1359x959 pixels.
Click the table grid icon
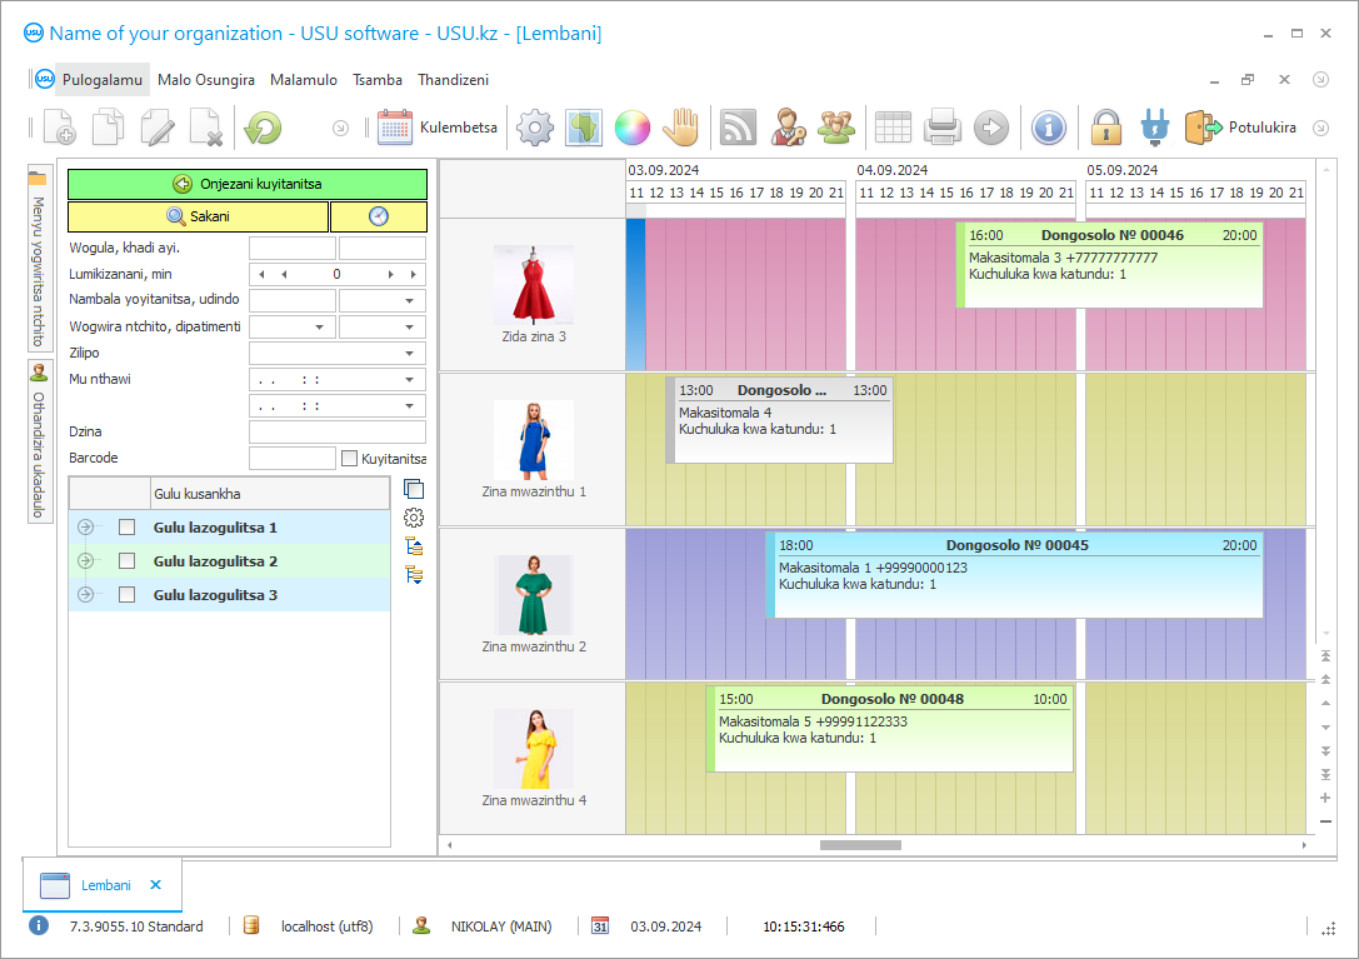pyautogui.click(x=893, y=127)
